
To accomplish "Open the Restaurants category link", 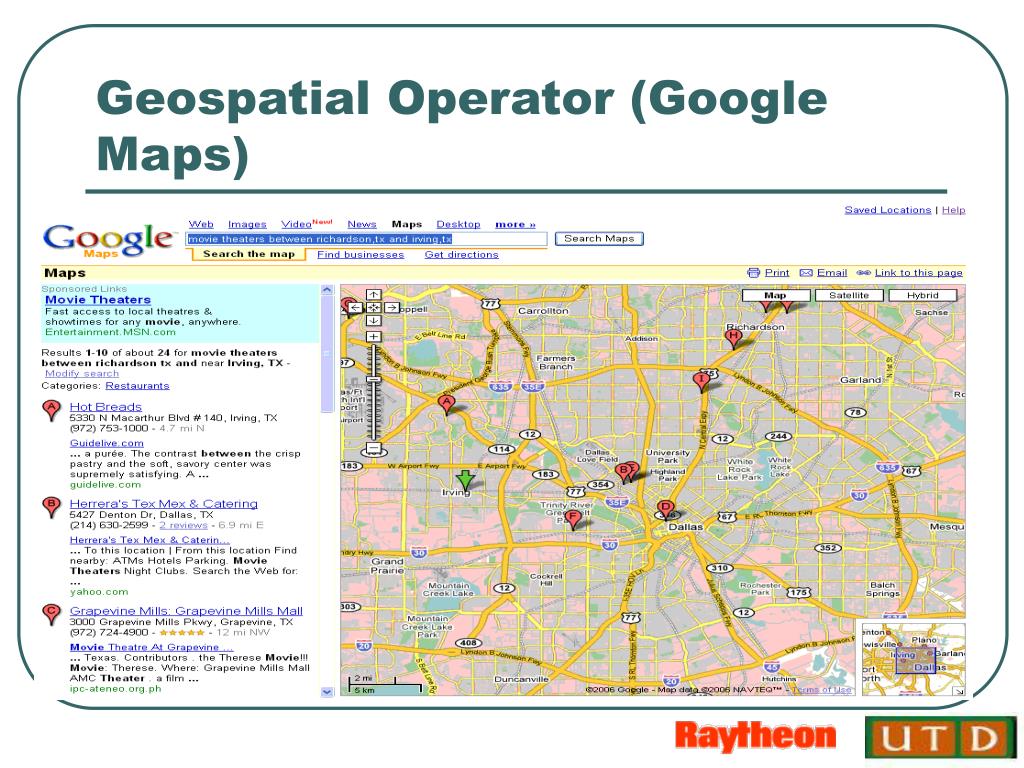I will click(x=137, y=385).
